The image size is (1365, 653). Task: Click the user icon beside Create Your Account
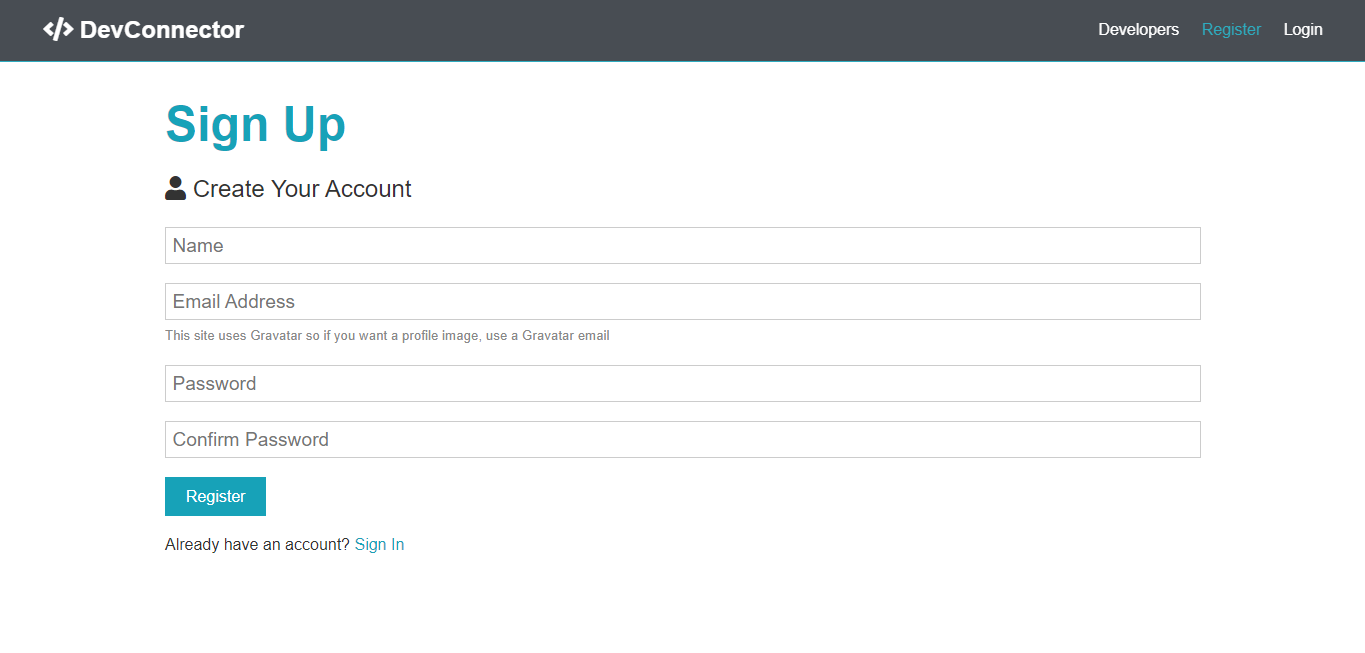175,188
